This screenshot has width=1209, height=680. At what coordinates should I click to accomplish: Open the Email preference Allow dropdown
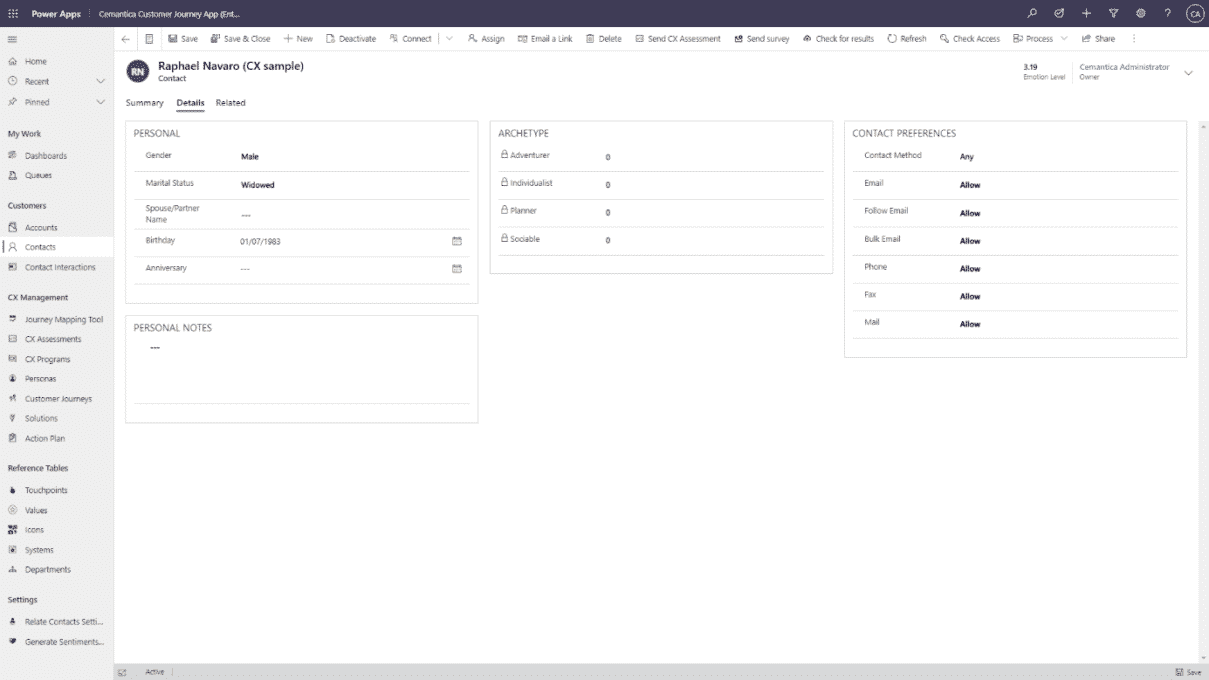click(1066, 185)
